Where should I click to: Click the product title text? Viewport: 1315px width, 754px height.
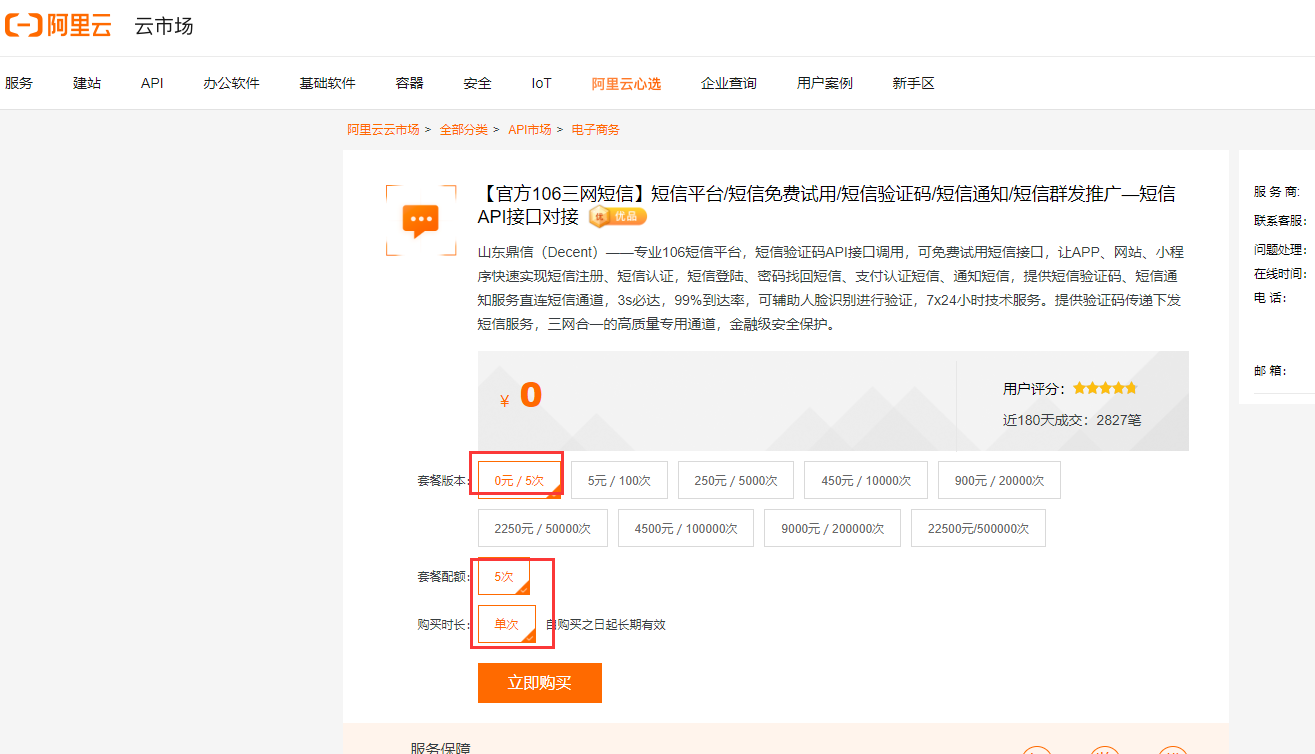pyautogui.click(x=826, y=205)
